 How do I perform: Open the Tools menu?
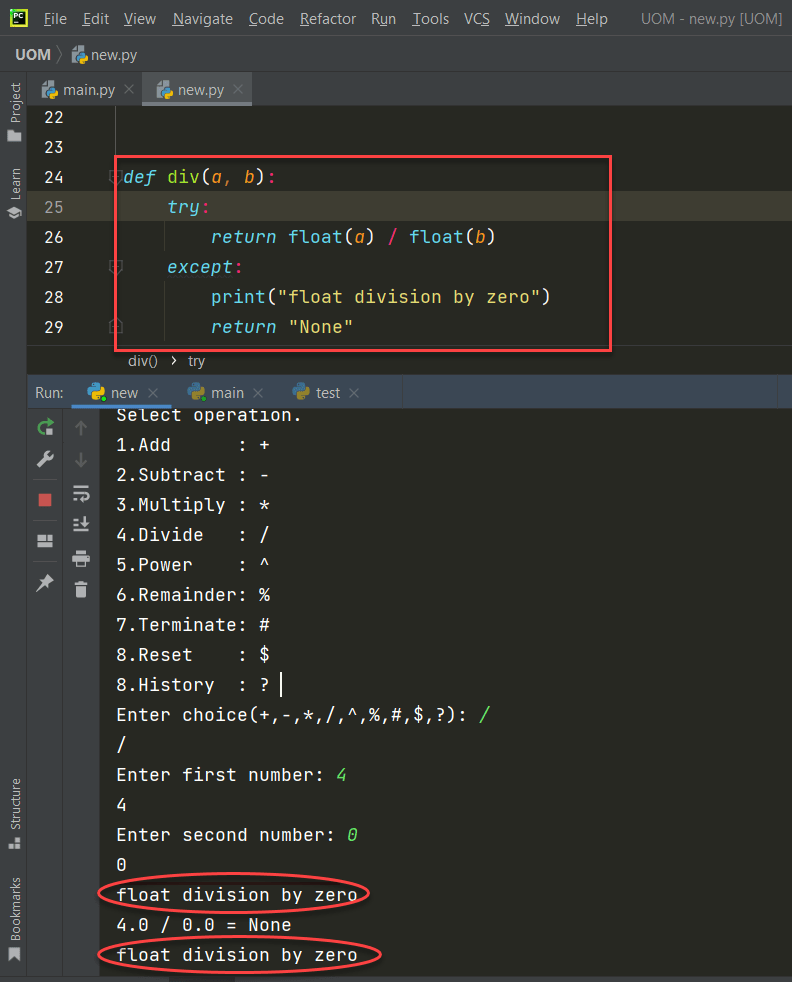click(x=431, y=19)
